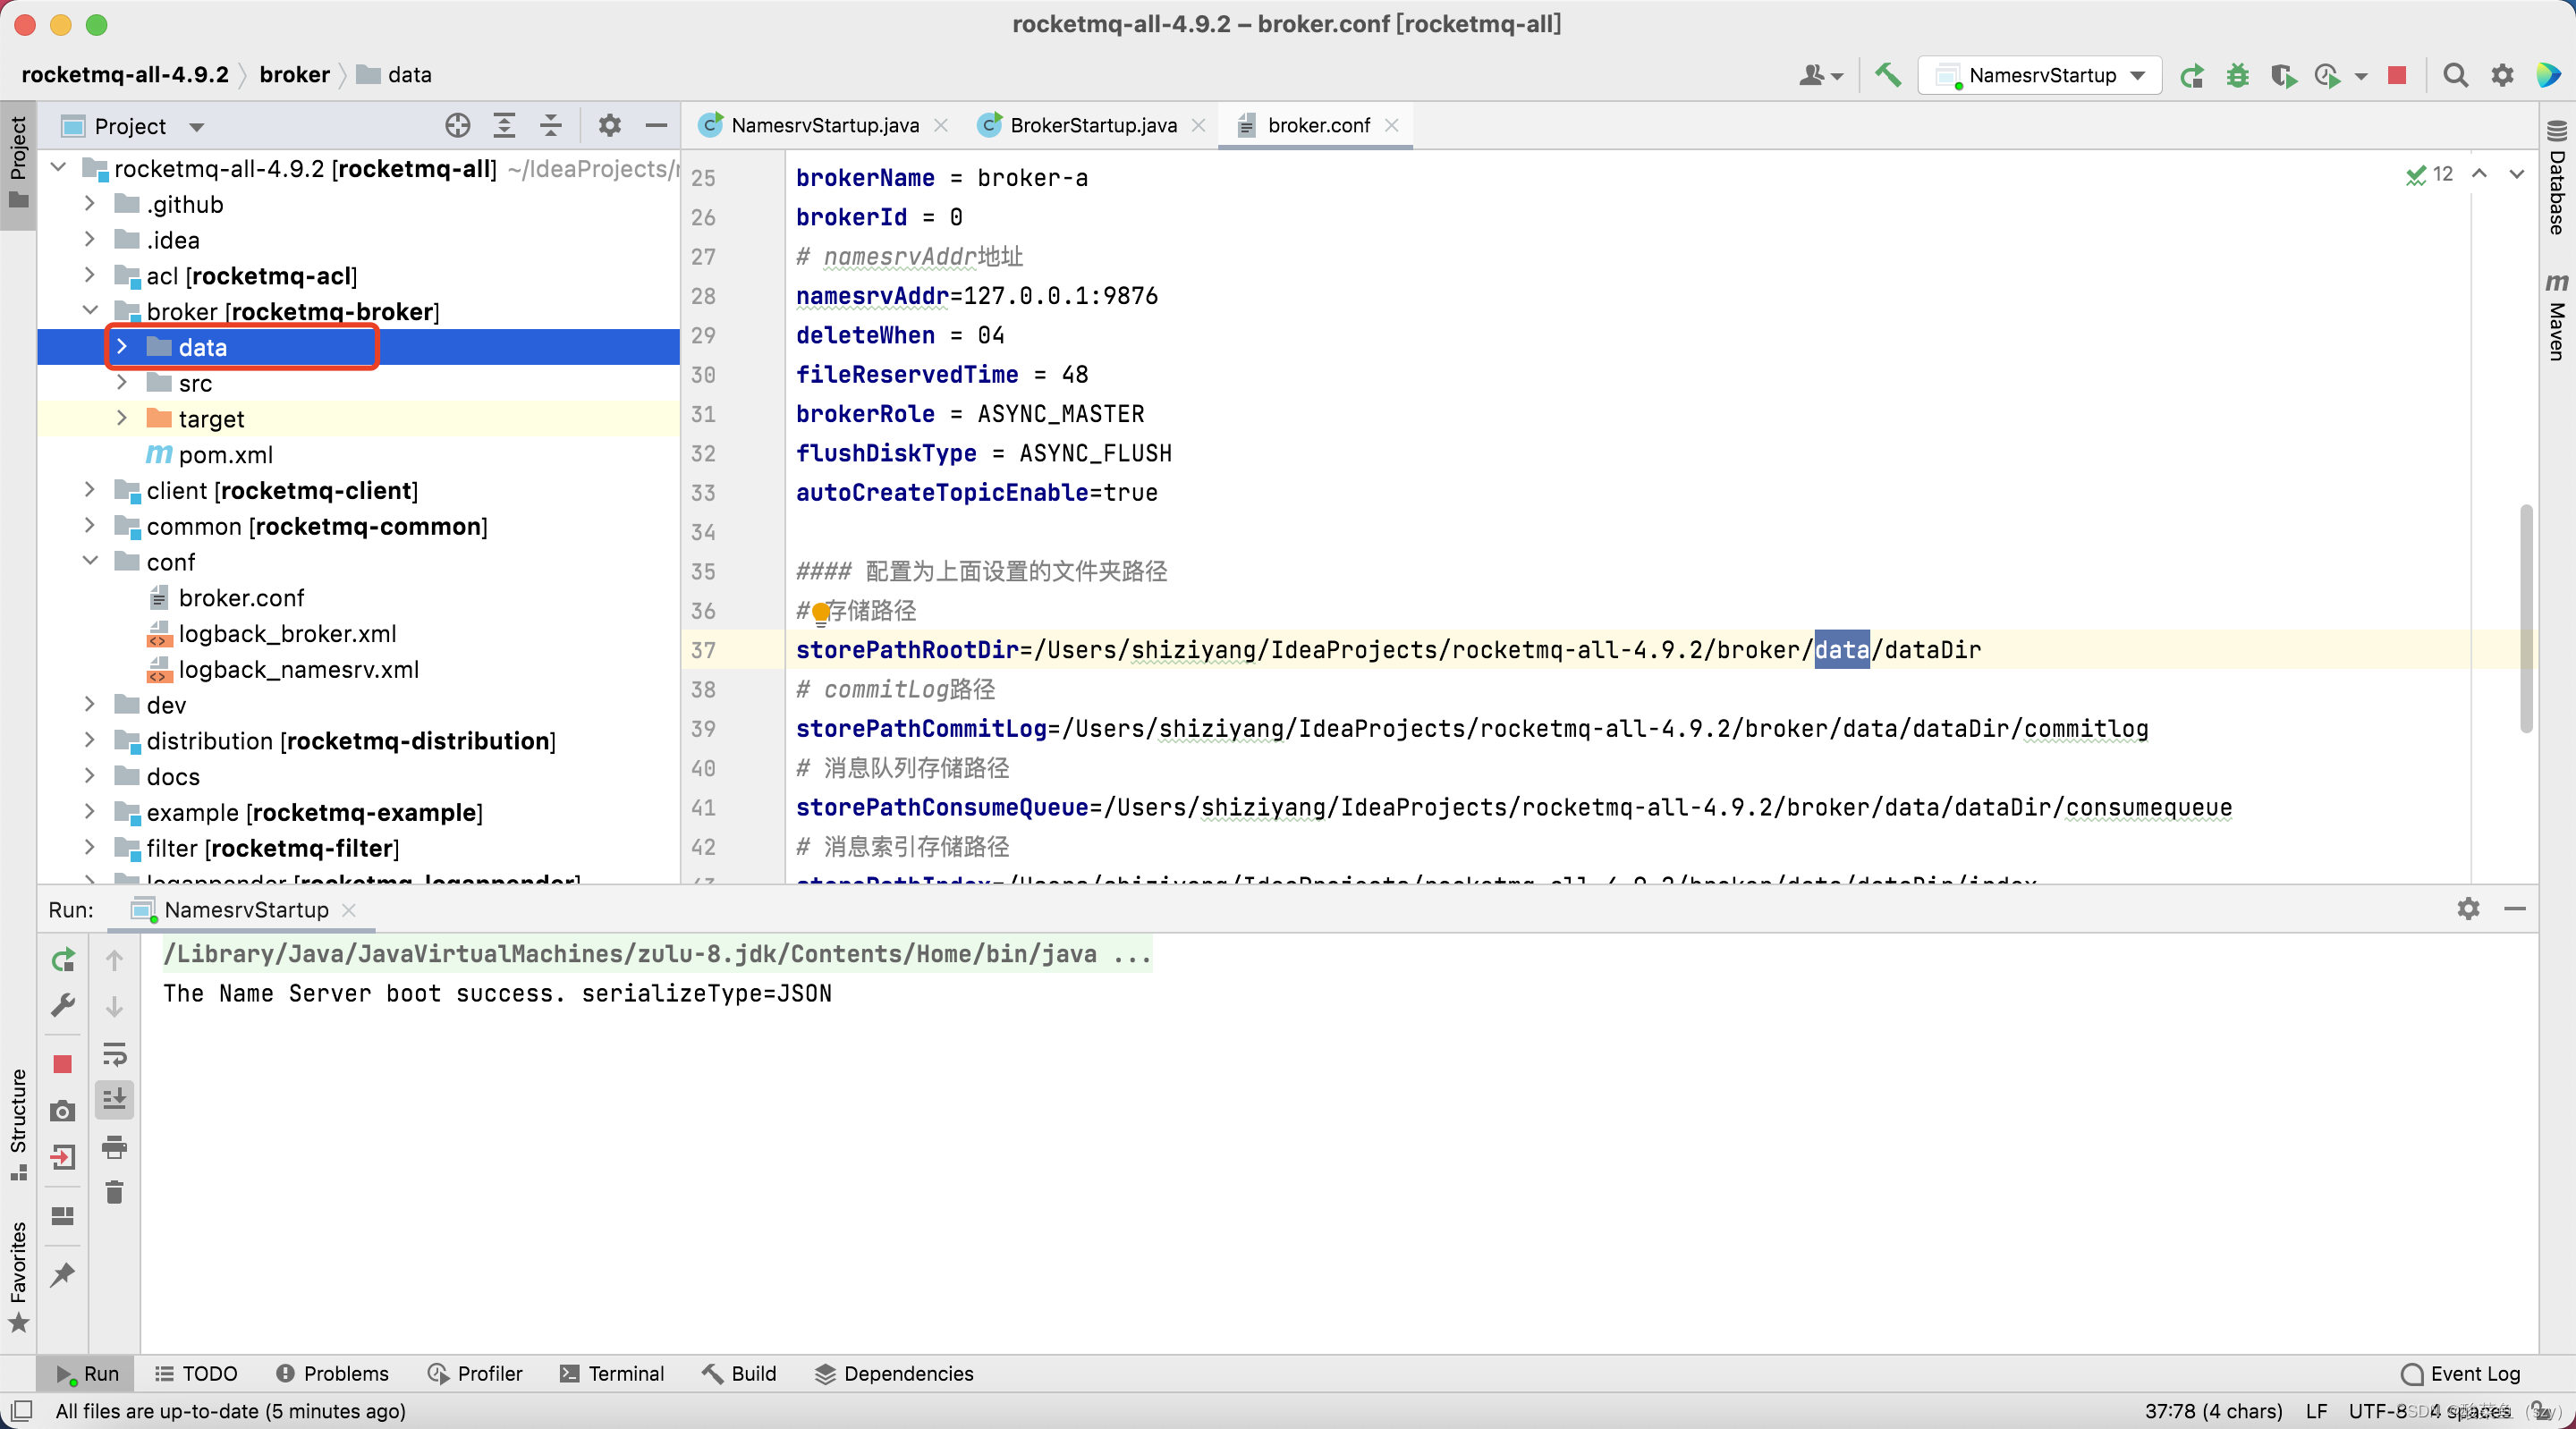Click the UTF-8 encoding in status bar
This screenshot has width=2576, height=1429.
pos(2376,1411)
